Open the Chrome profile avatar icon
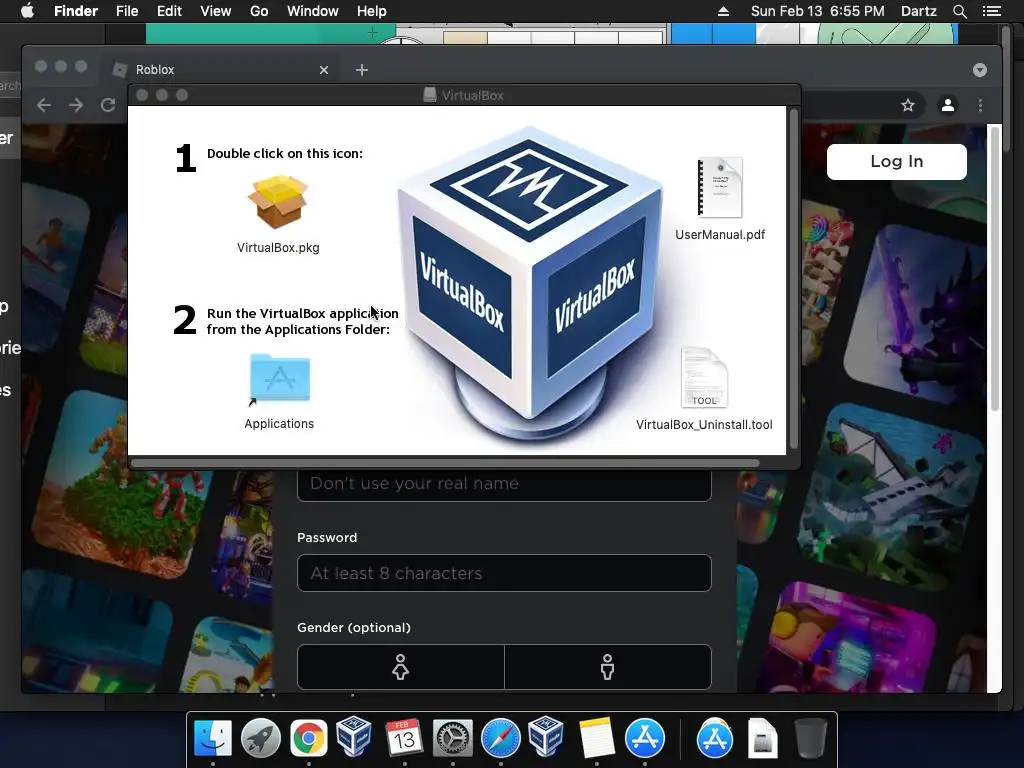The height and width of the screenshot is (768, 1024). (948, 105)
